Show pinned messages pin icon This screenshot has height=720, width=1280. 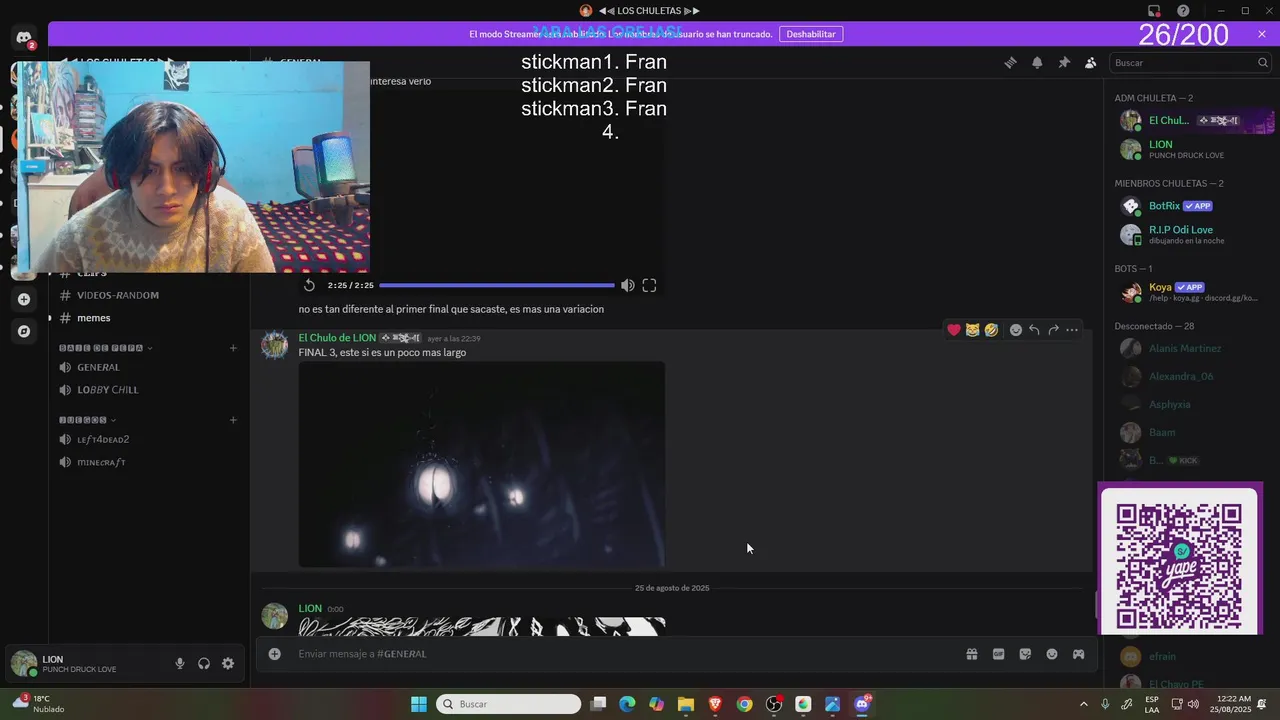click(x=1064, y=62)
